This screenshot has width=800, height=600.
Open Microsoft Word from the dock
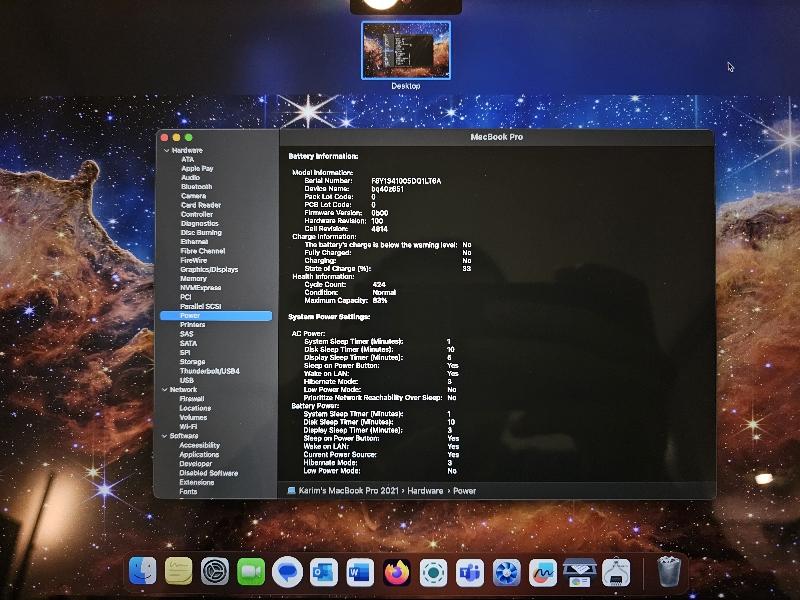pos(360,572)
